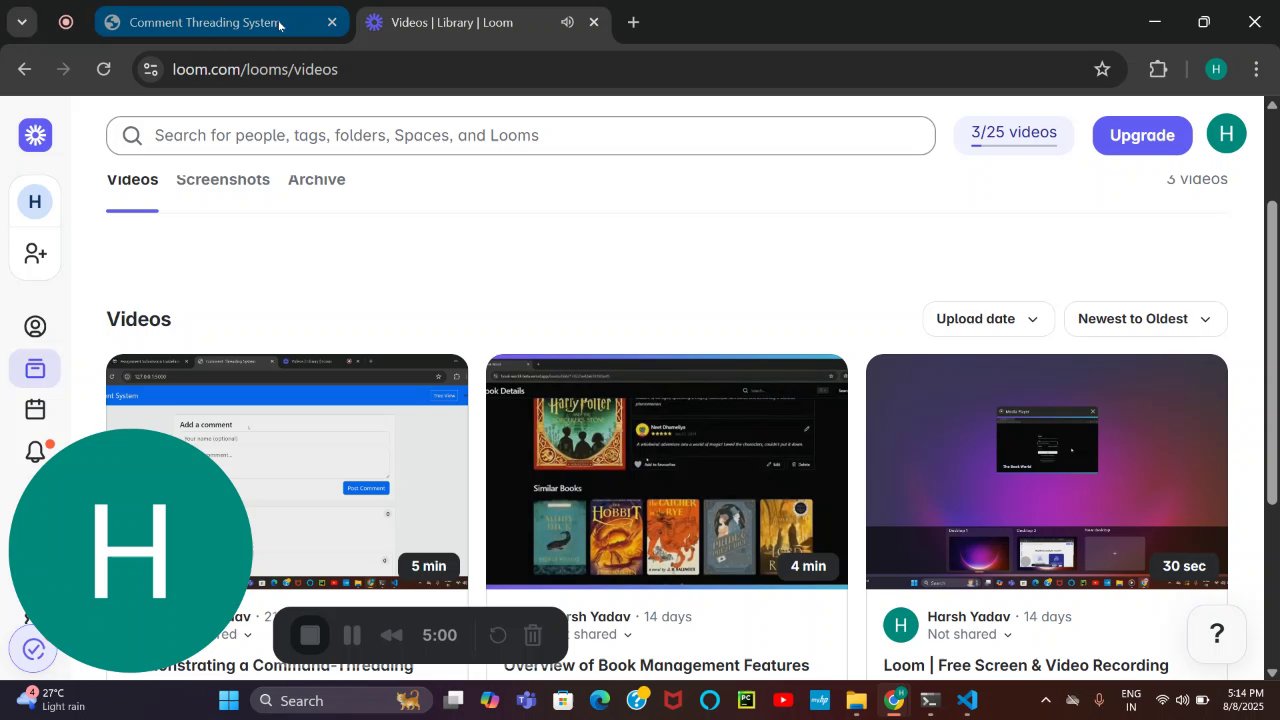Expand the Upload date sort dropdown
Screen dimensions: 1280x720
pos(988,319)
